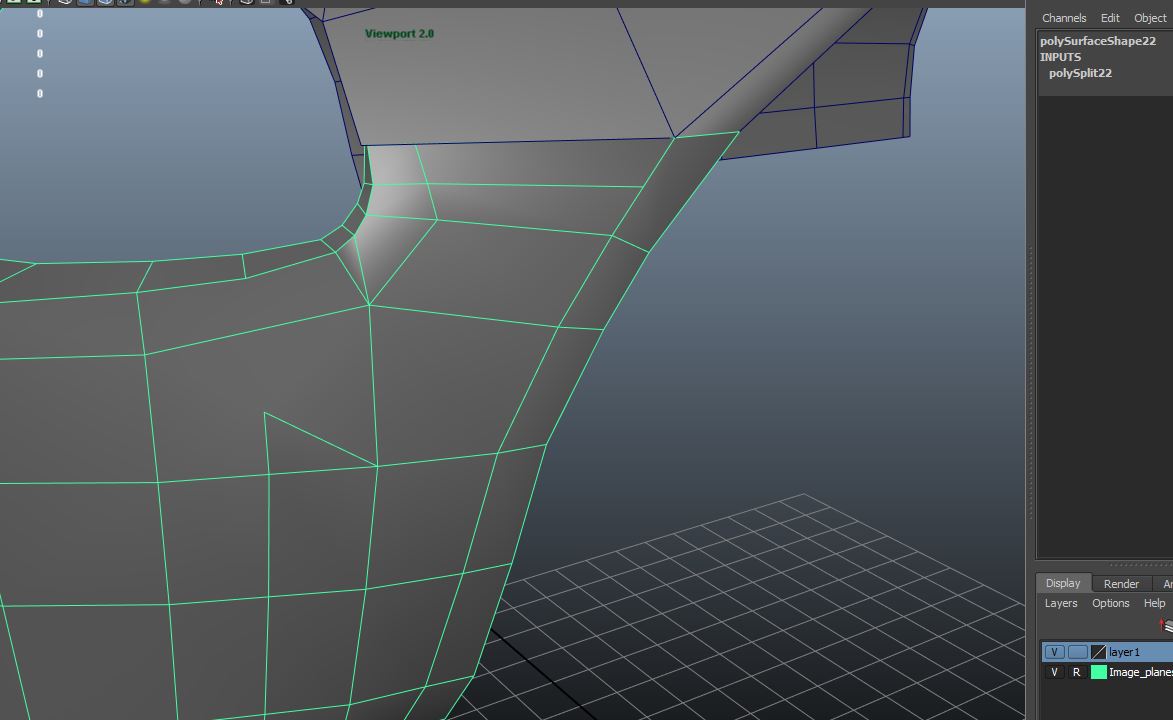Click the yellow use all lights icon
Screen dimensions: 1173x720
coord(145,1)
